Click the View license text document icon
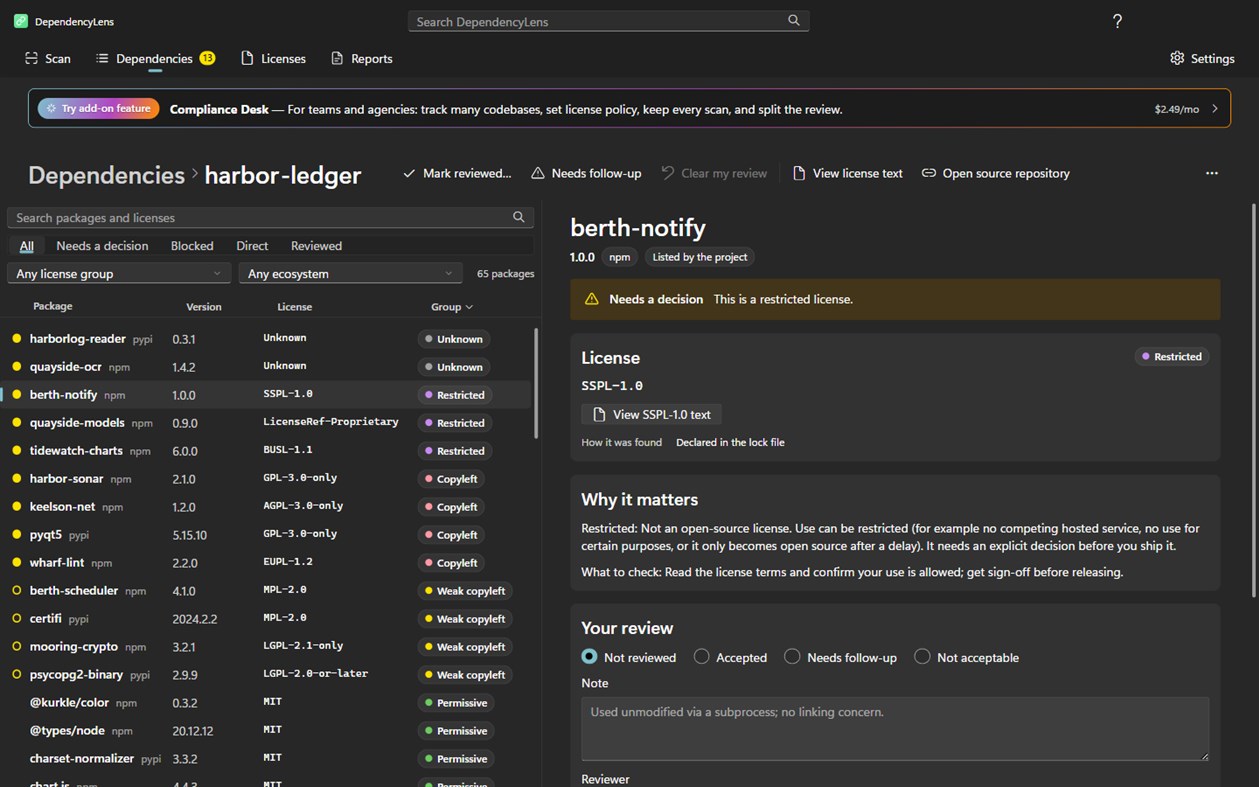This screenshot has height=787, width=1259. (x=799, y=173)
